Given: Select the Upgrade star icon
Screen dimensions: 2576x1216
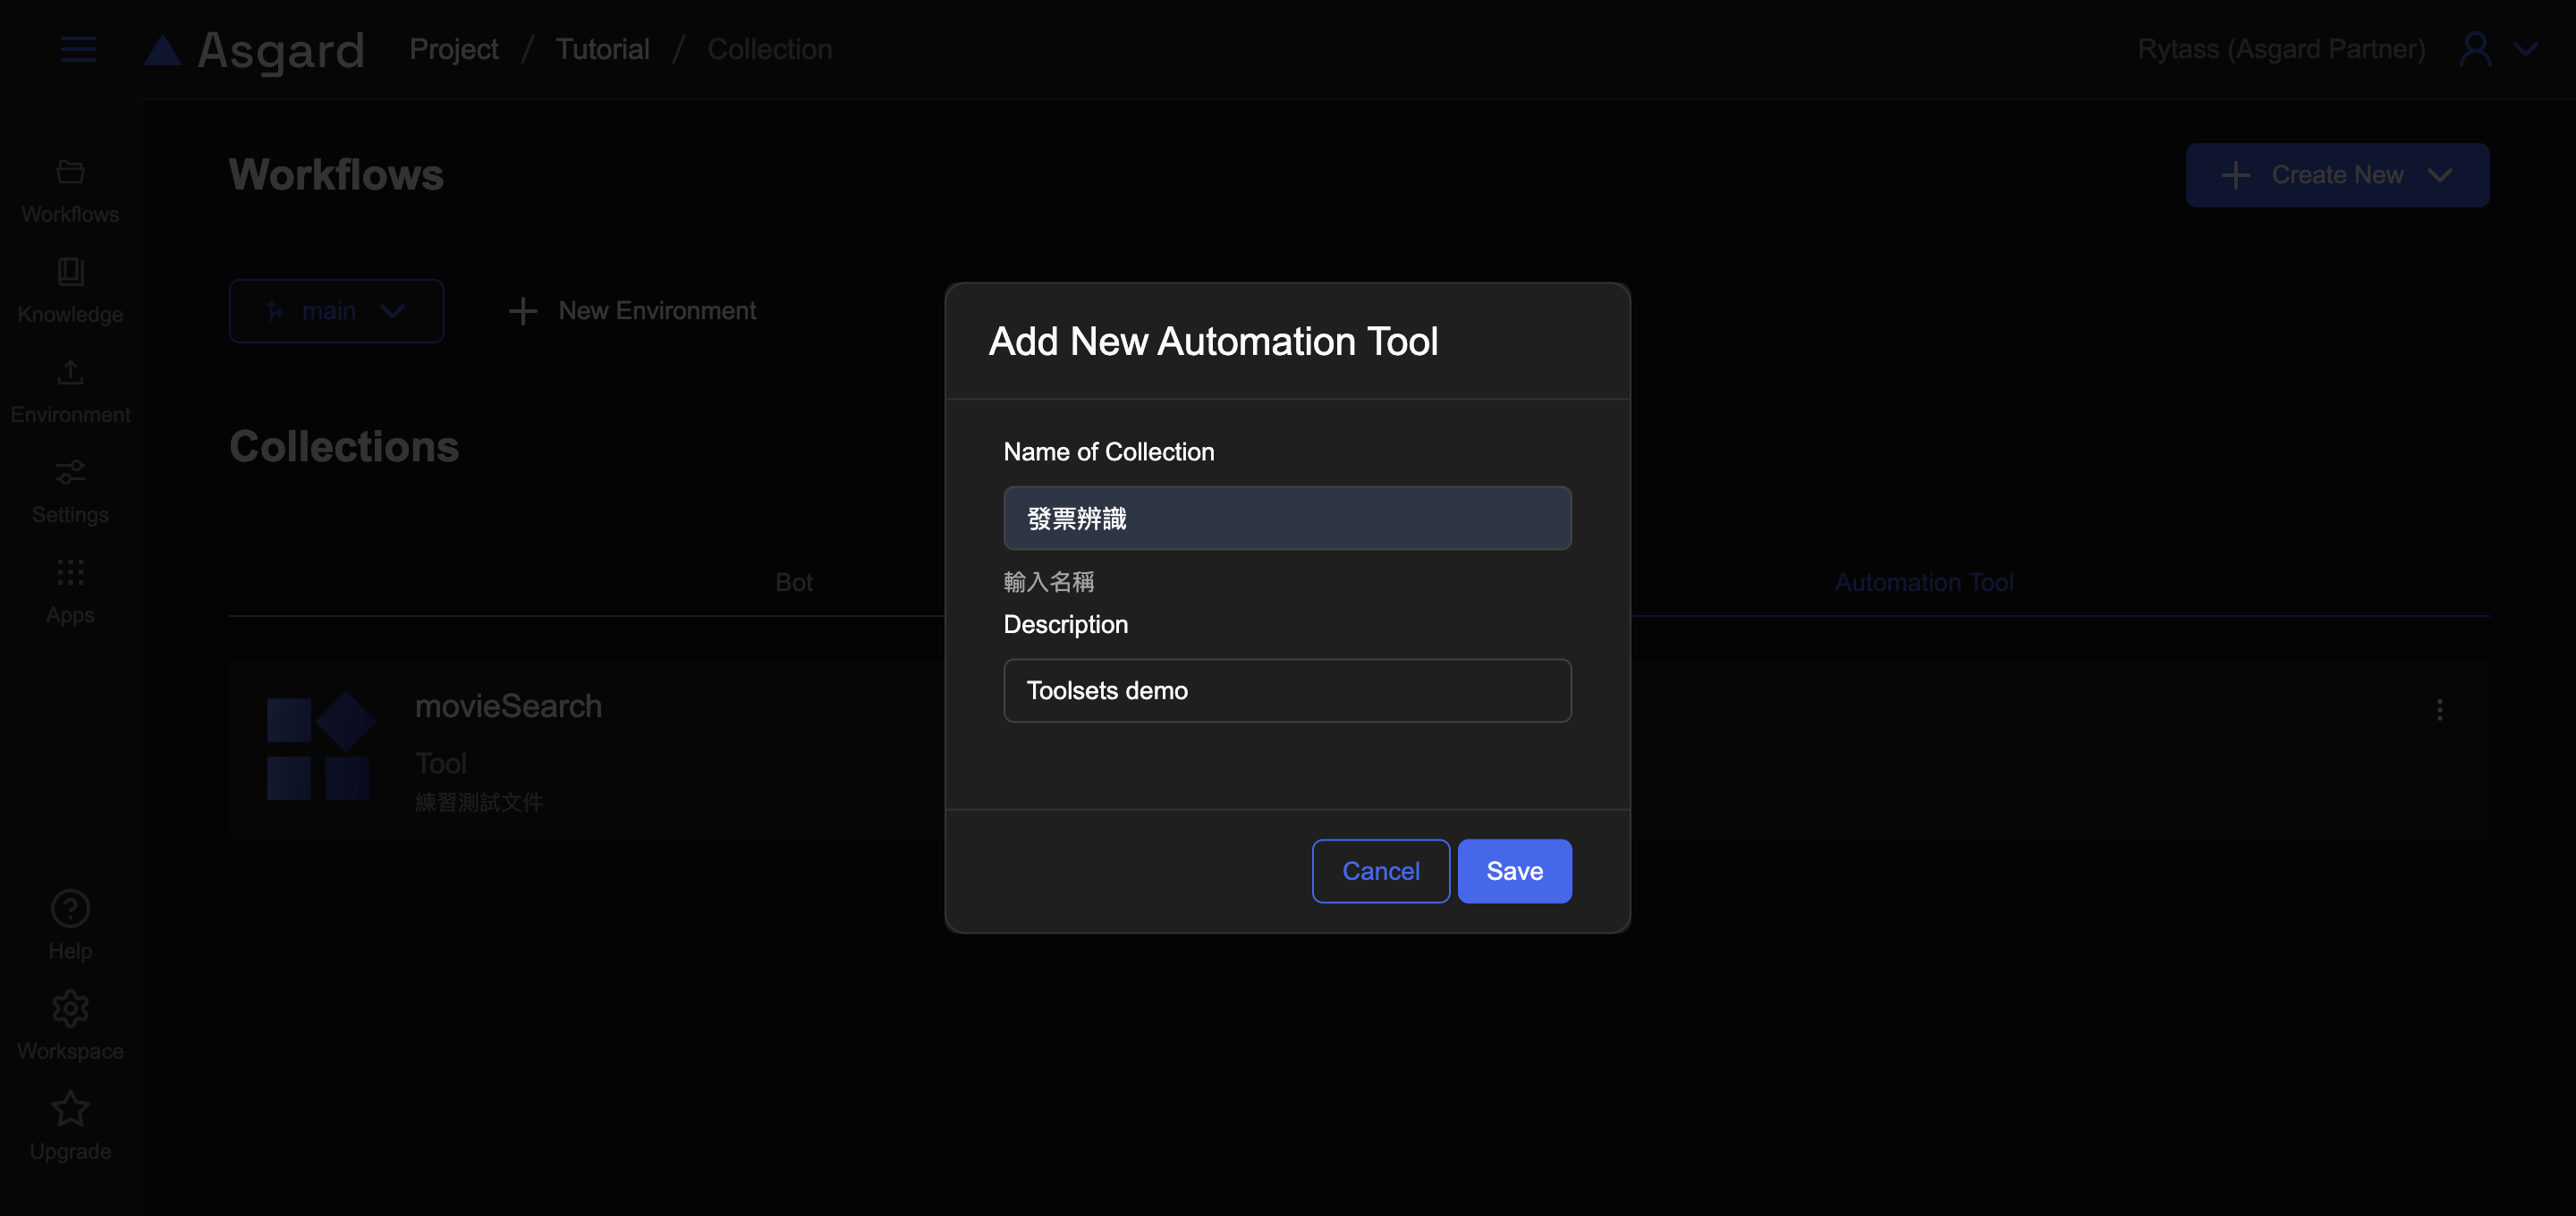Looking at the screenshot, I should point(70,1125).
